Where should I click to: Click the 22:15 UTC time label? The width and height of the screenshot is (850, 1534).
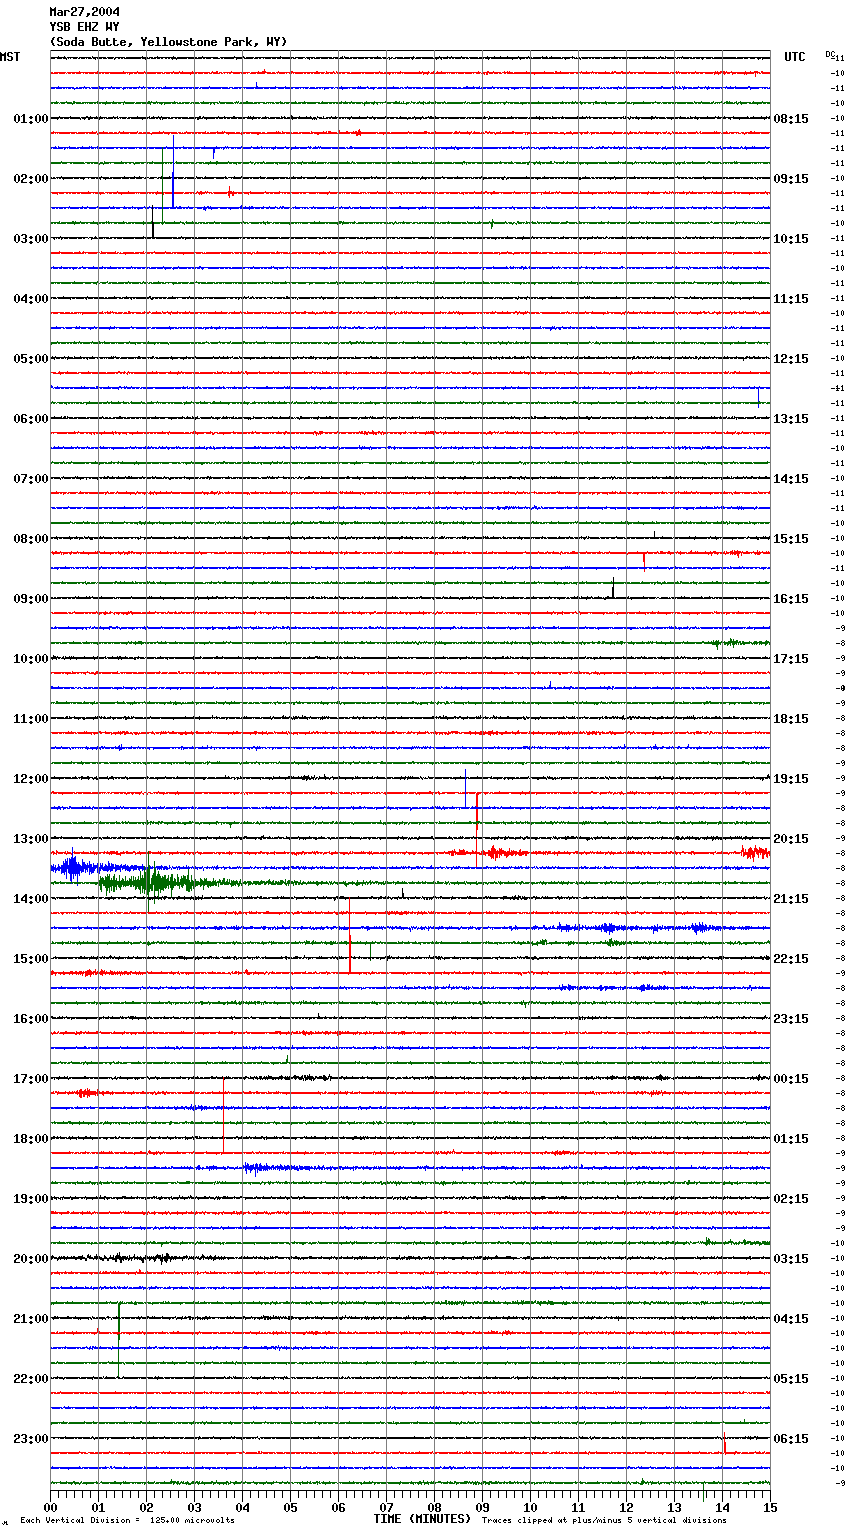point(791,959)
